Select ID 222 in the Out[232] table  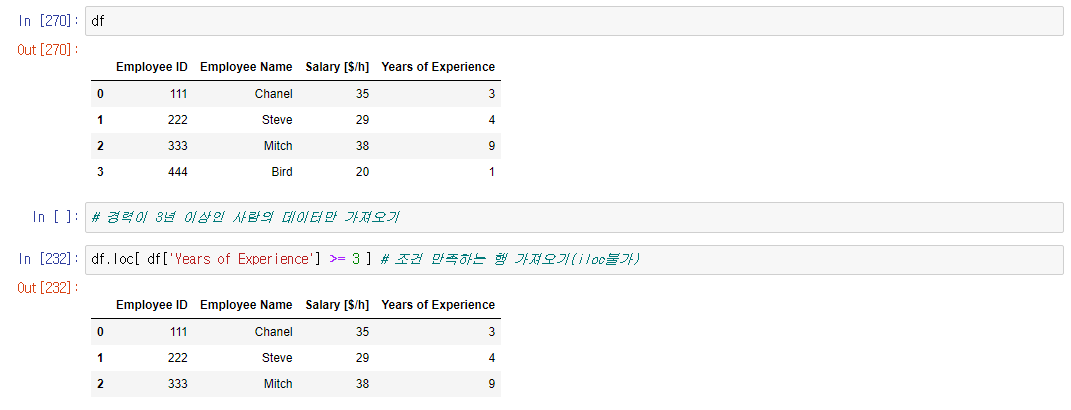click(x=178, y=358)
